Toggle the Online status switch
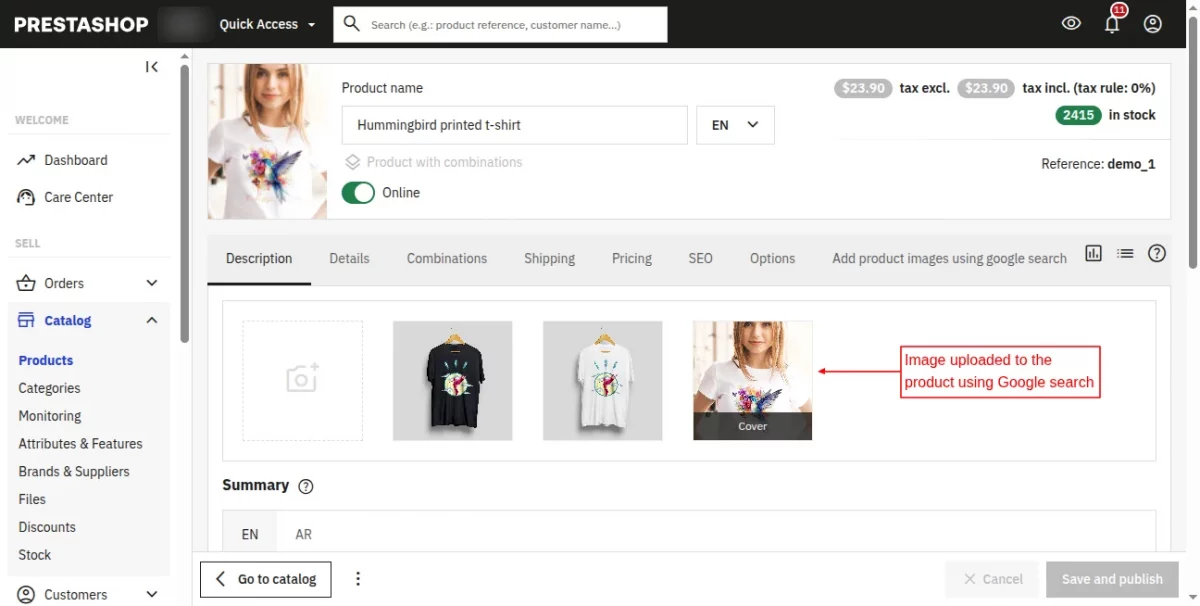Viewport: 1200px width, 606px height. tap(358, 193)
